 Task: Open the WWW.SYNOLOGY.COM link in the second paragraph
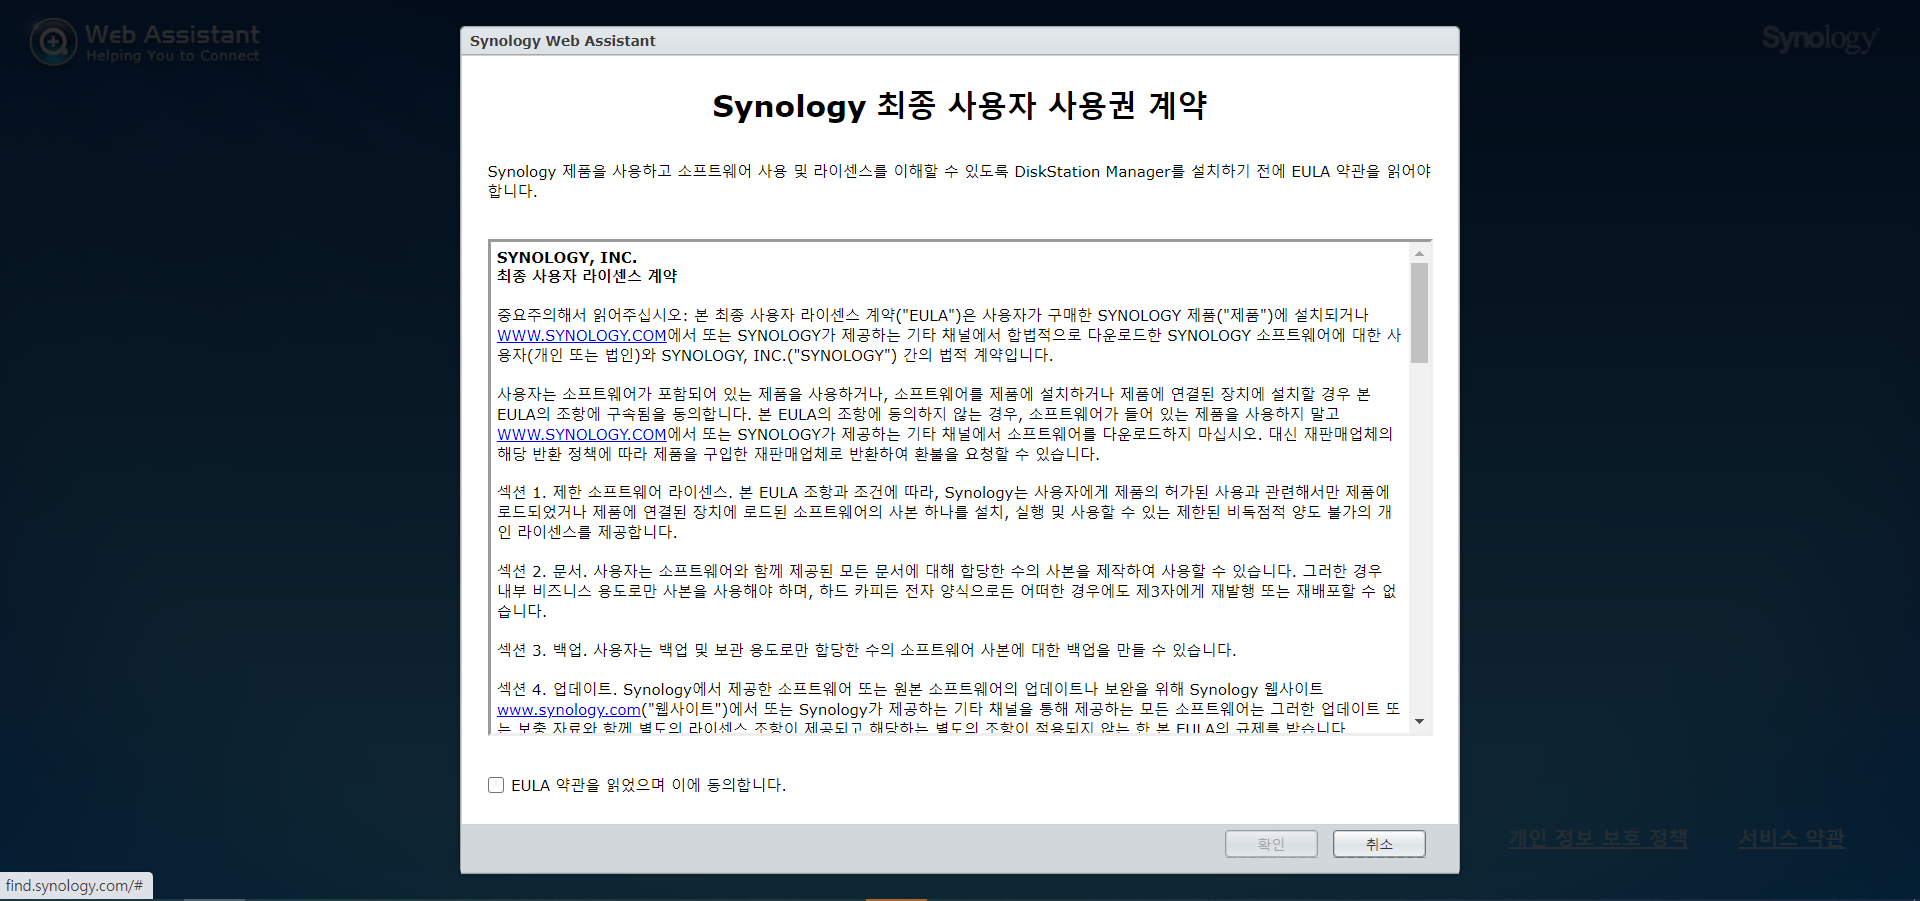[x=582, y=434]
